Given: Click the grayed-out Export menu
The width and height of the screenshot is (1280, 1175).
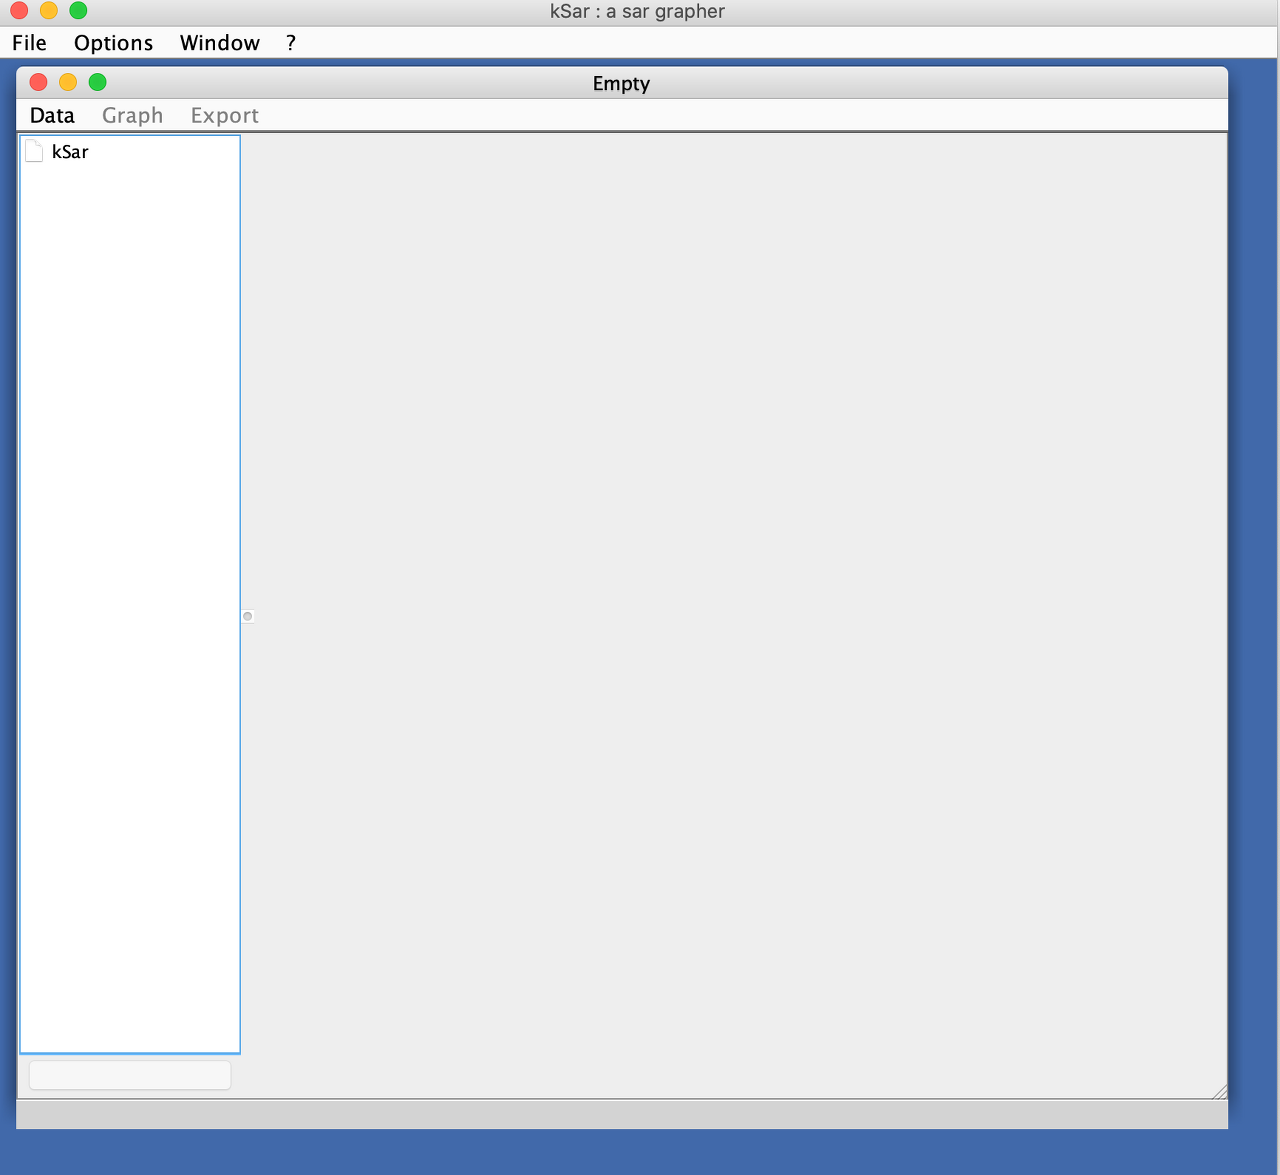Looking at the screenshot, I should [x=225, y=116].
